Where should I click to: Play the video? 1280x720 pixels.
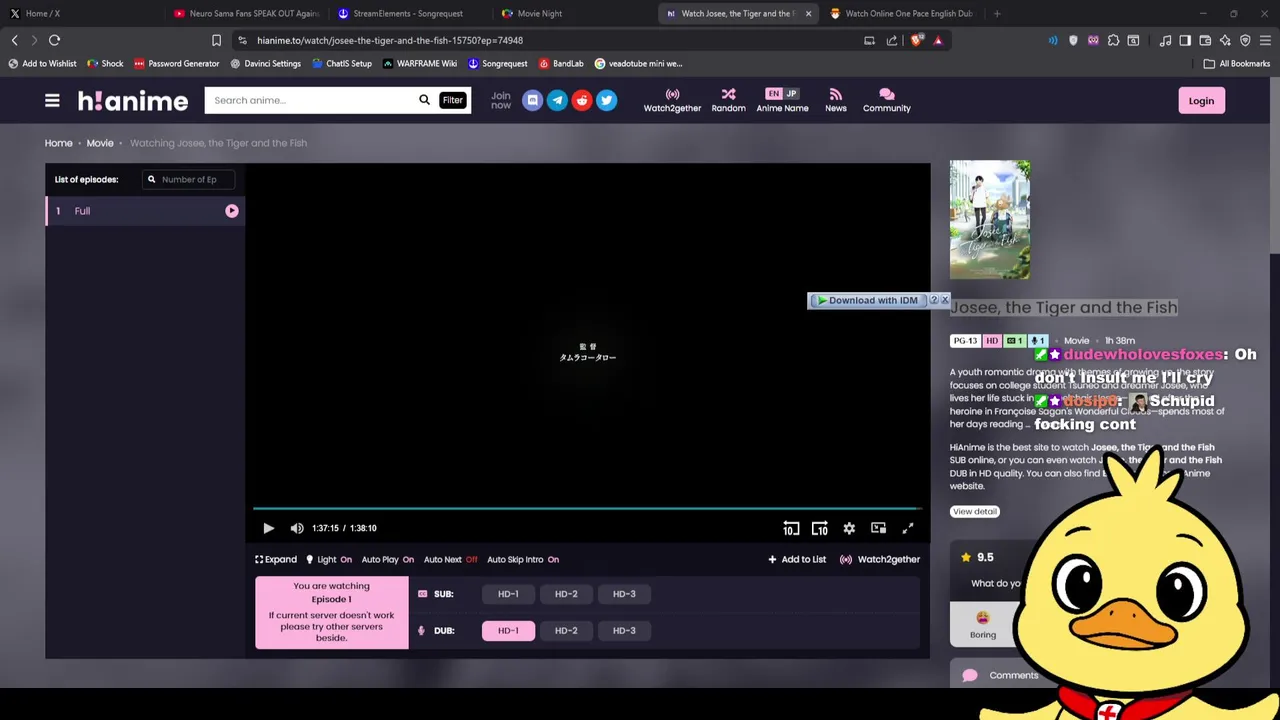268,528
